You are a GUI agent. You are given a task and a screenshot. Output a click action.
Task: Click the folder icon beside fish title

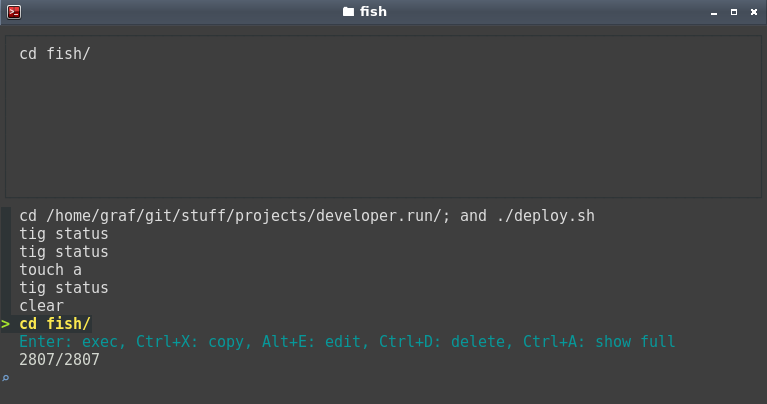point(348,12)
